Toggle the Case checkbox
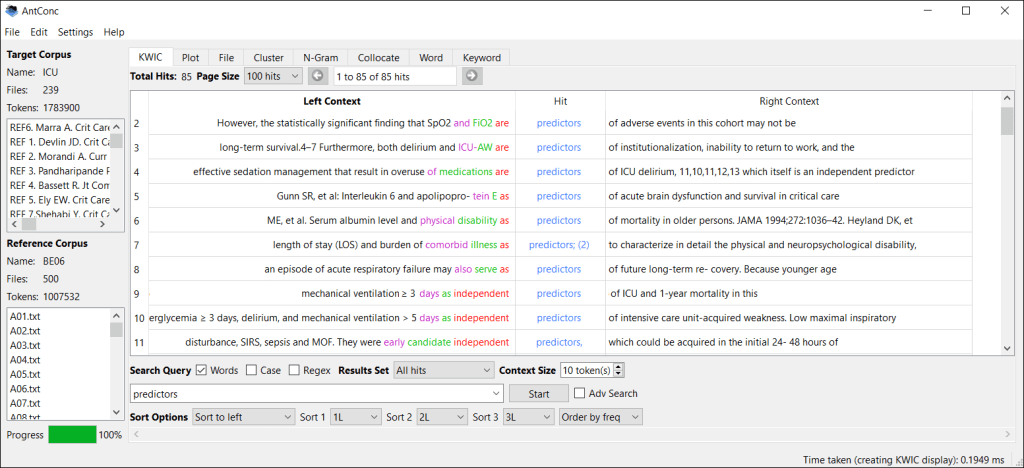The height and width of the screenshot is (468, 1024). (x=251, y=370)
